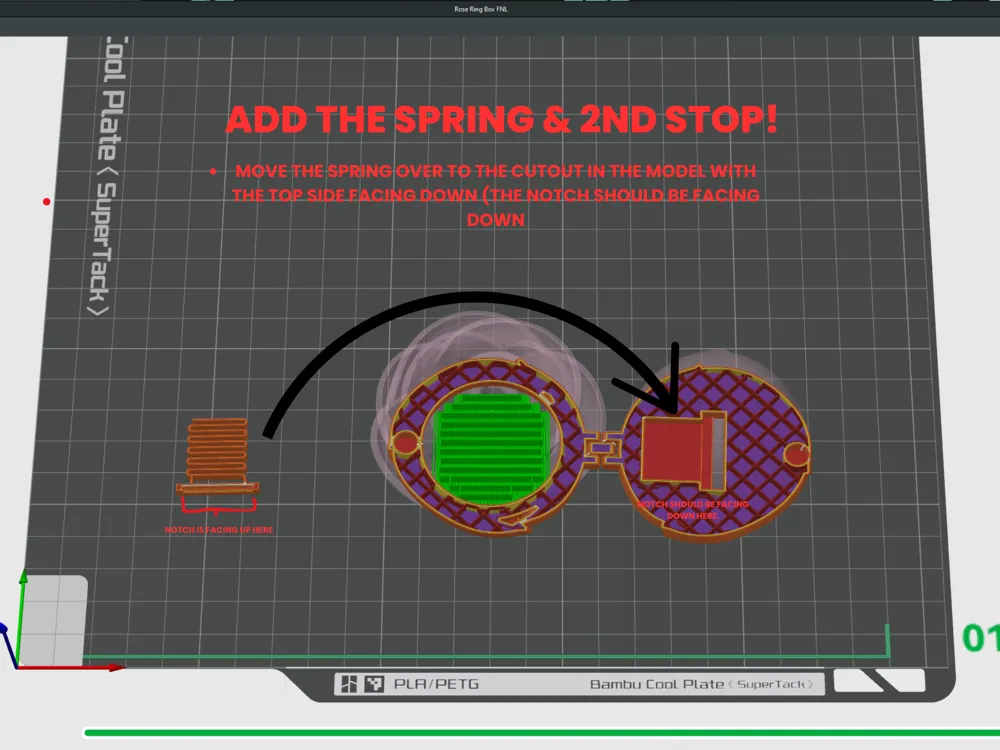The height and width of the screenshot is (750, 1000).
Task: Expand the SuperTack plate type options
Action: coord(777,684)
